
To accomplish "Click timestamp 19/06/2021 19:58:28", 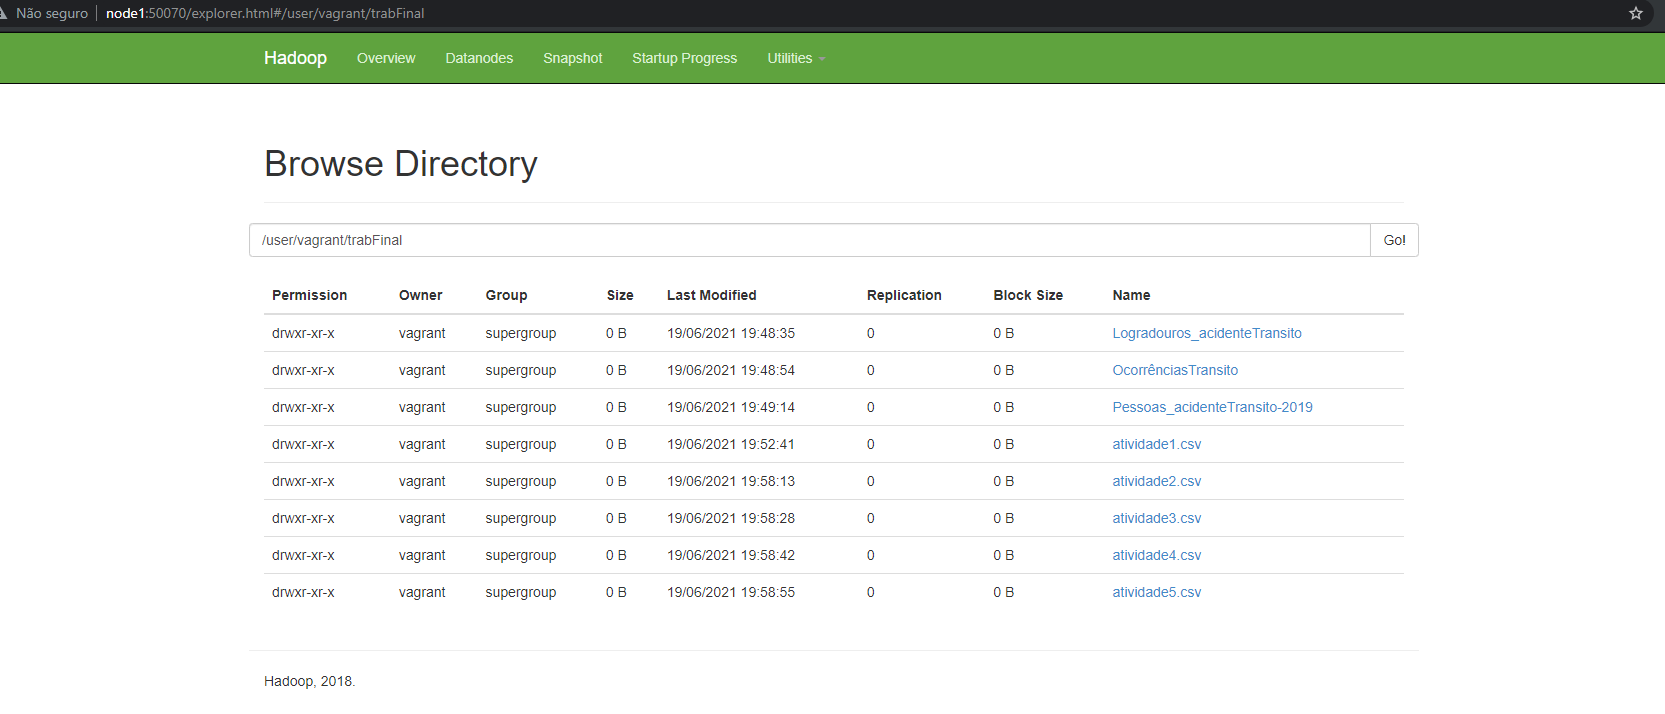I will click(x=731, y=518).
